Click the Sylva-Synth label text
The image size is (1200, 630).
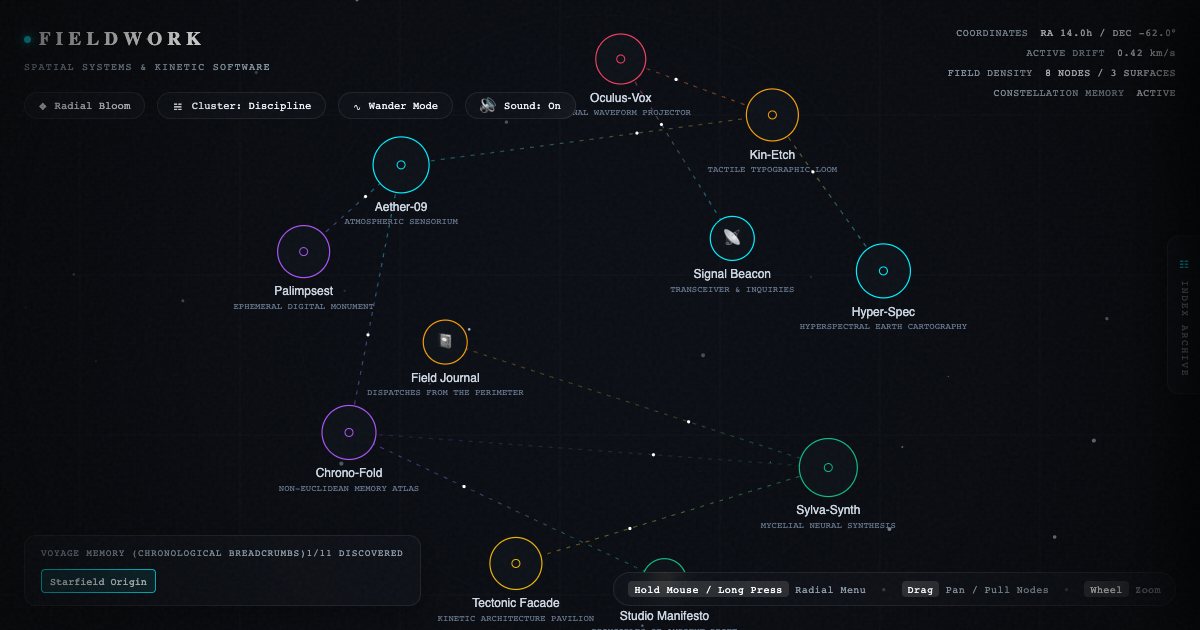[x=828, y=510]
